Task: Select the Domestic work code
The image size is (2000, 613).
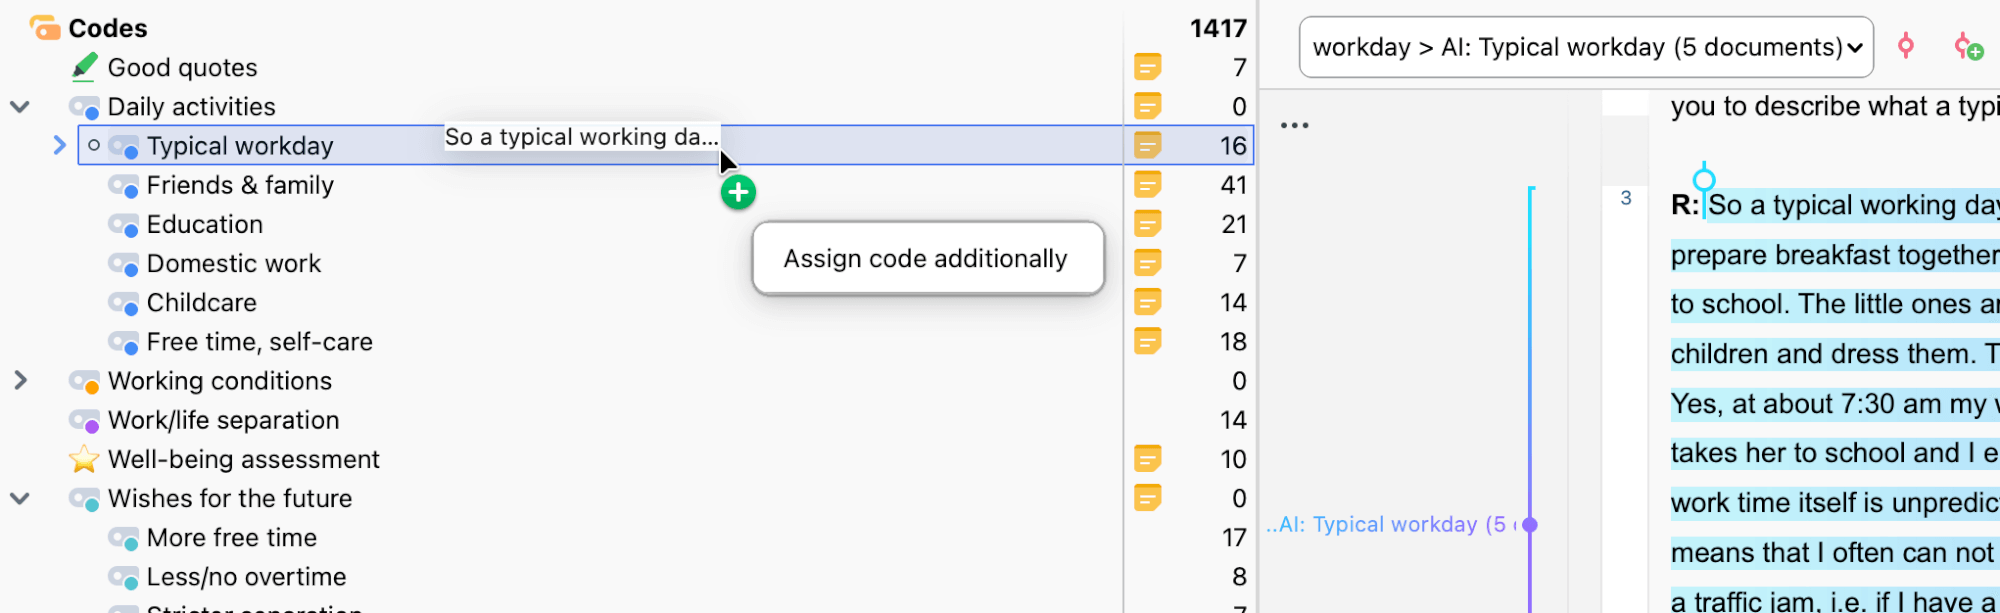Action: 234,263
